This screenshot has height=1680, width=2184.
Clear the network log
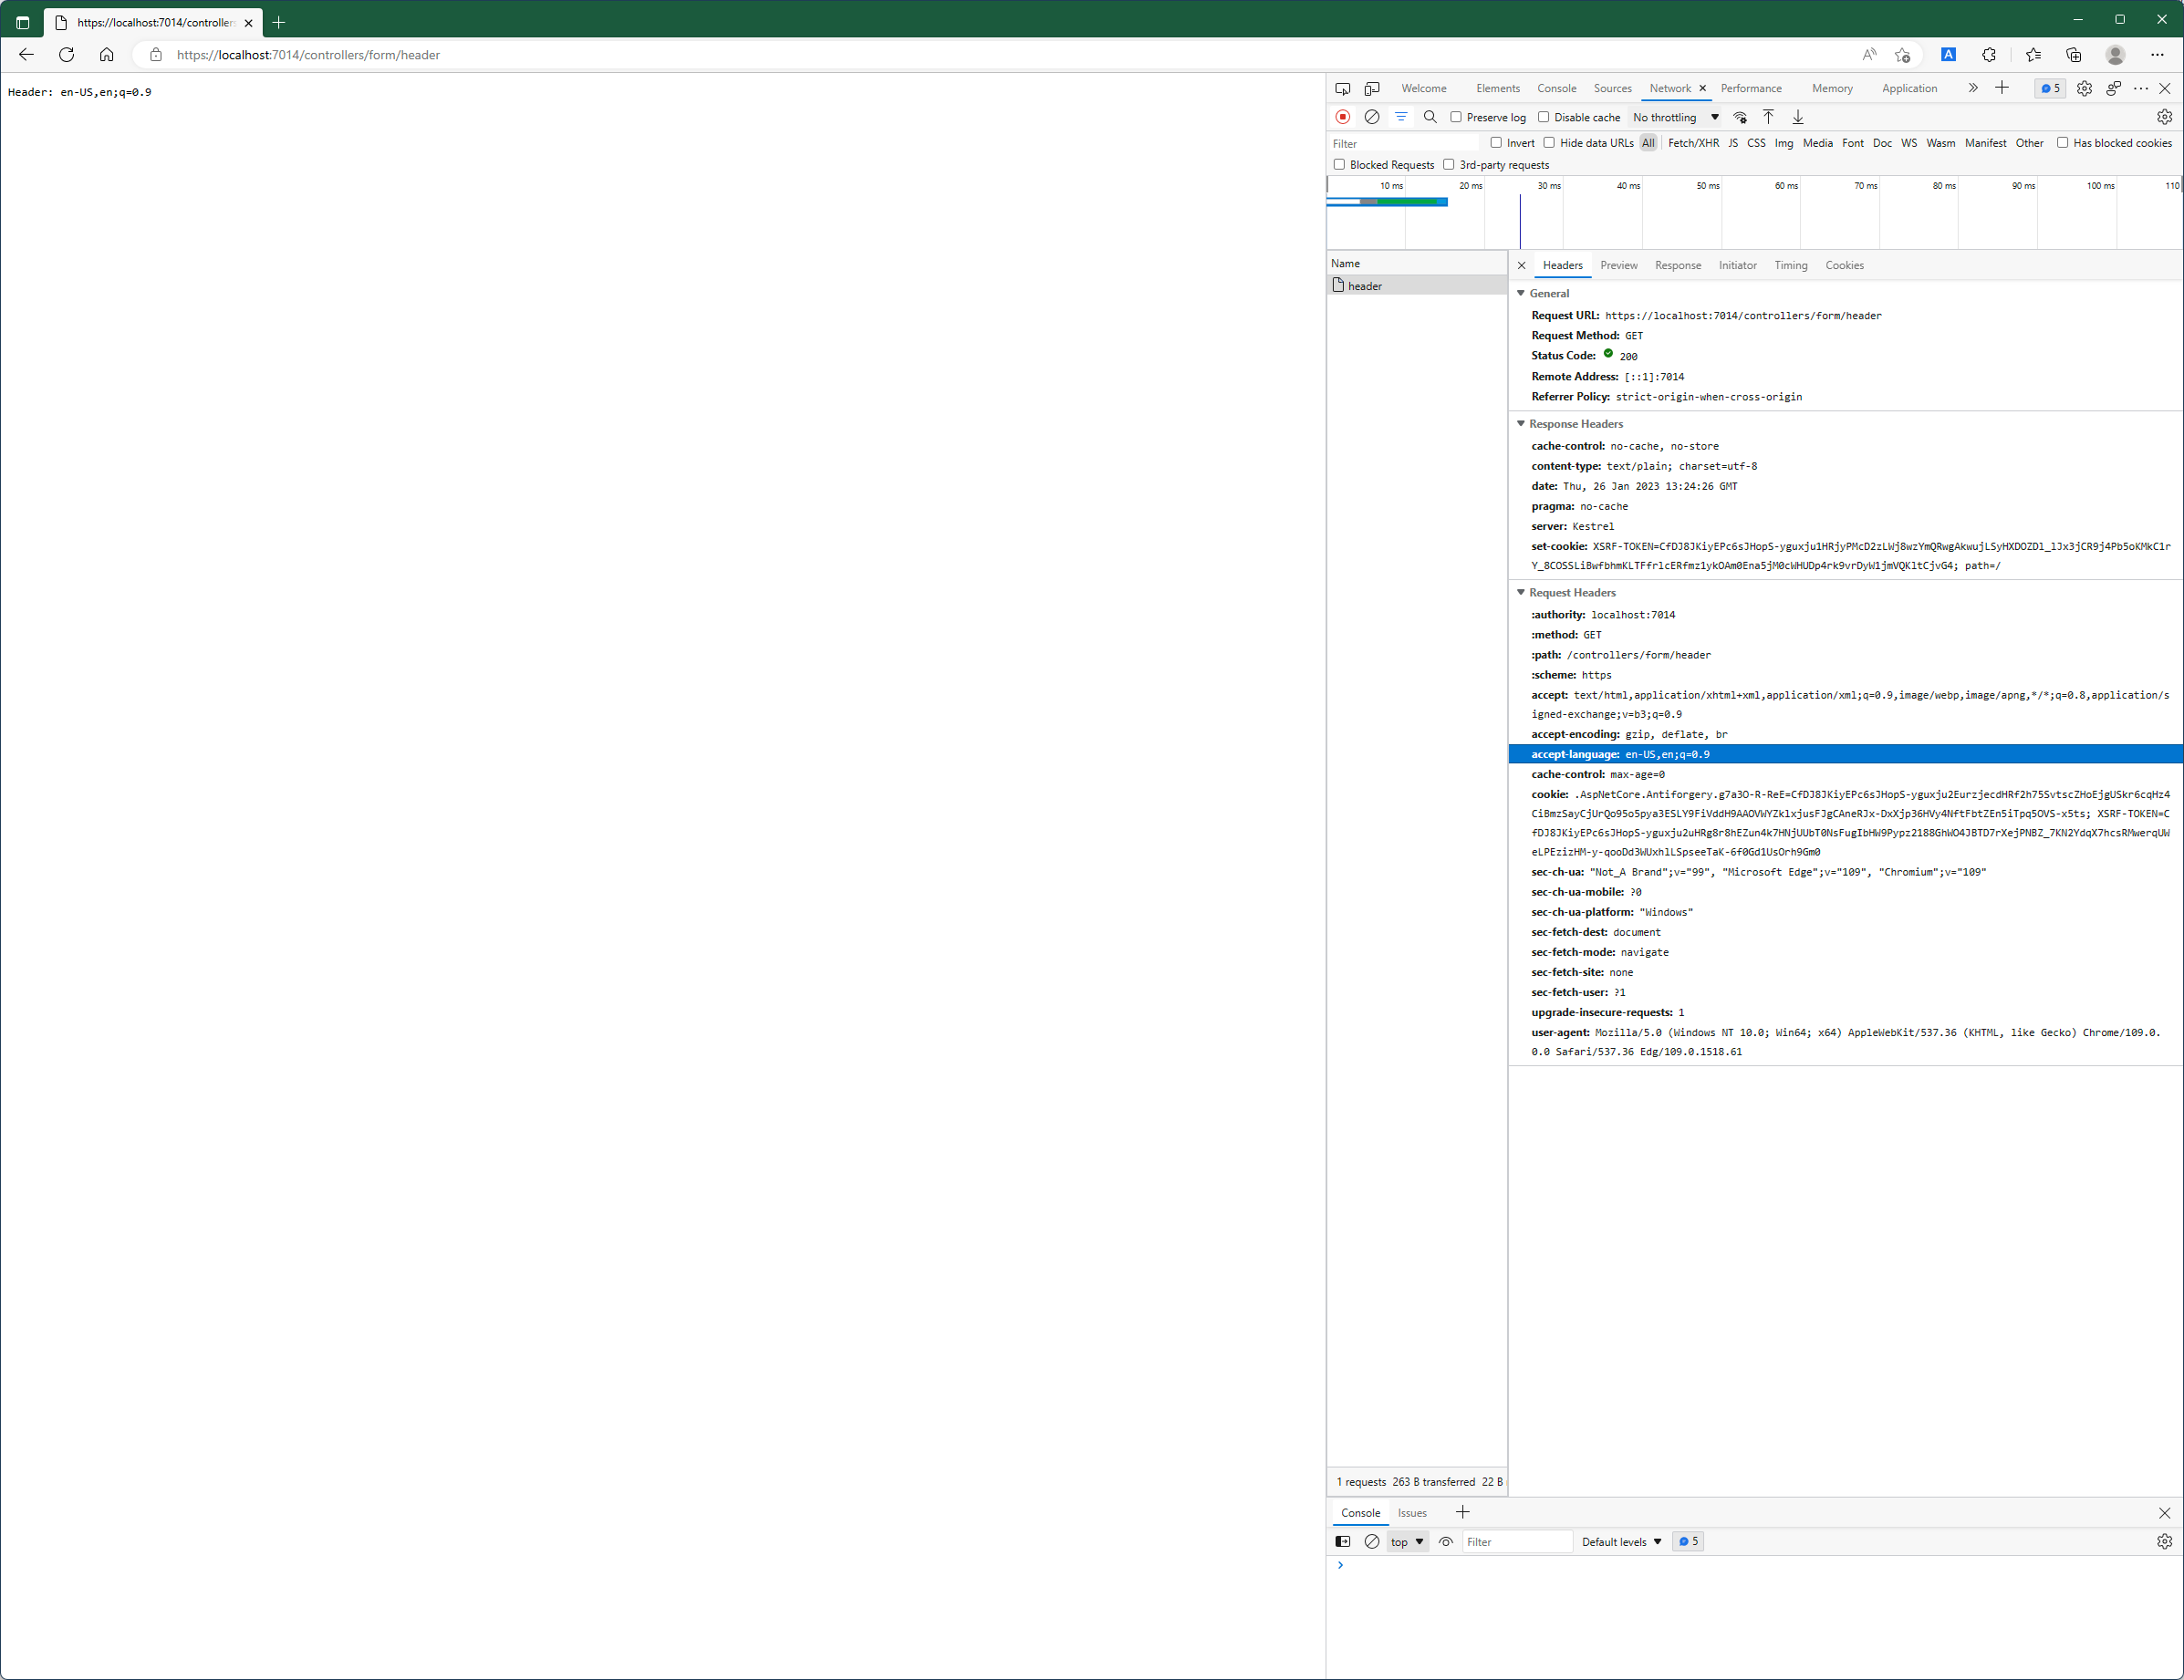click(1372, 117)
